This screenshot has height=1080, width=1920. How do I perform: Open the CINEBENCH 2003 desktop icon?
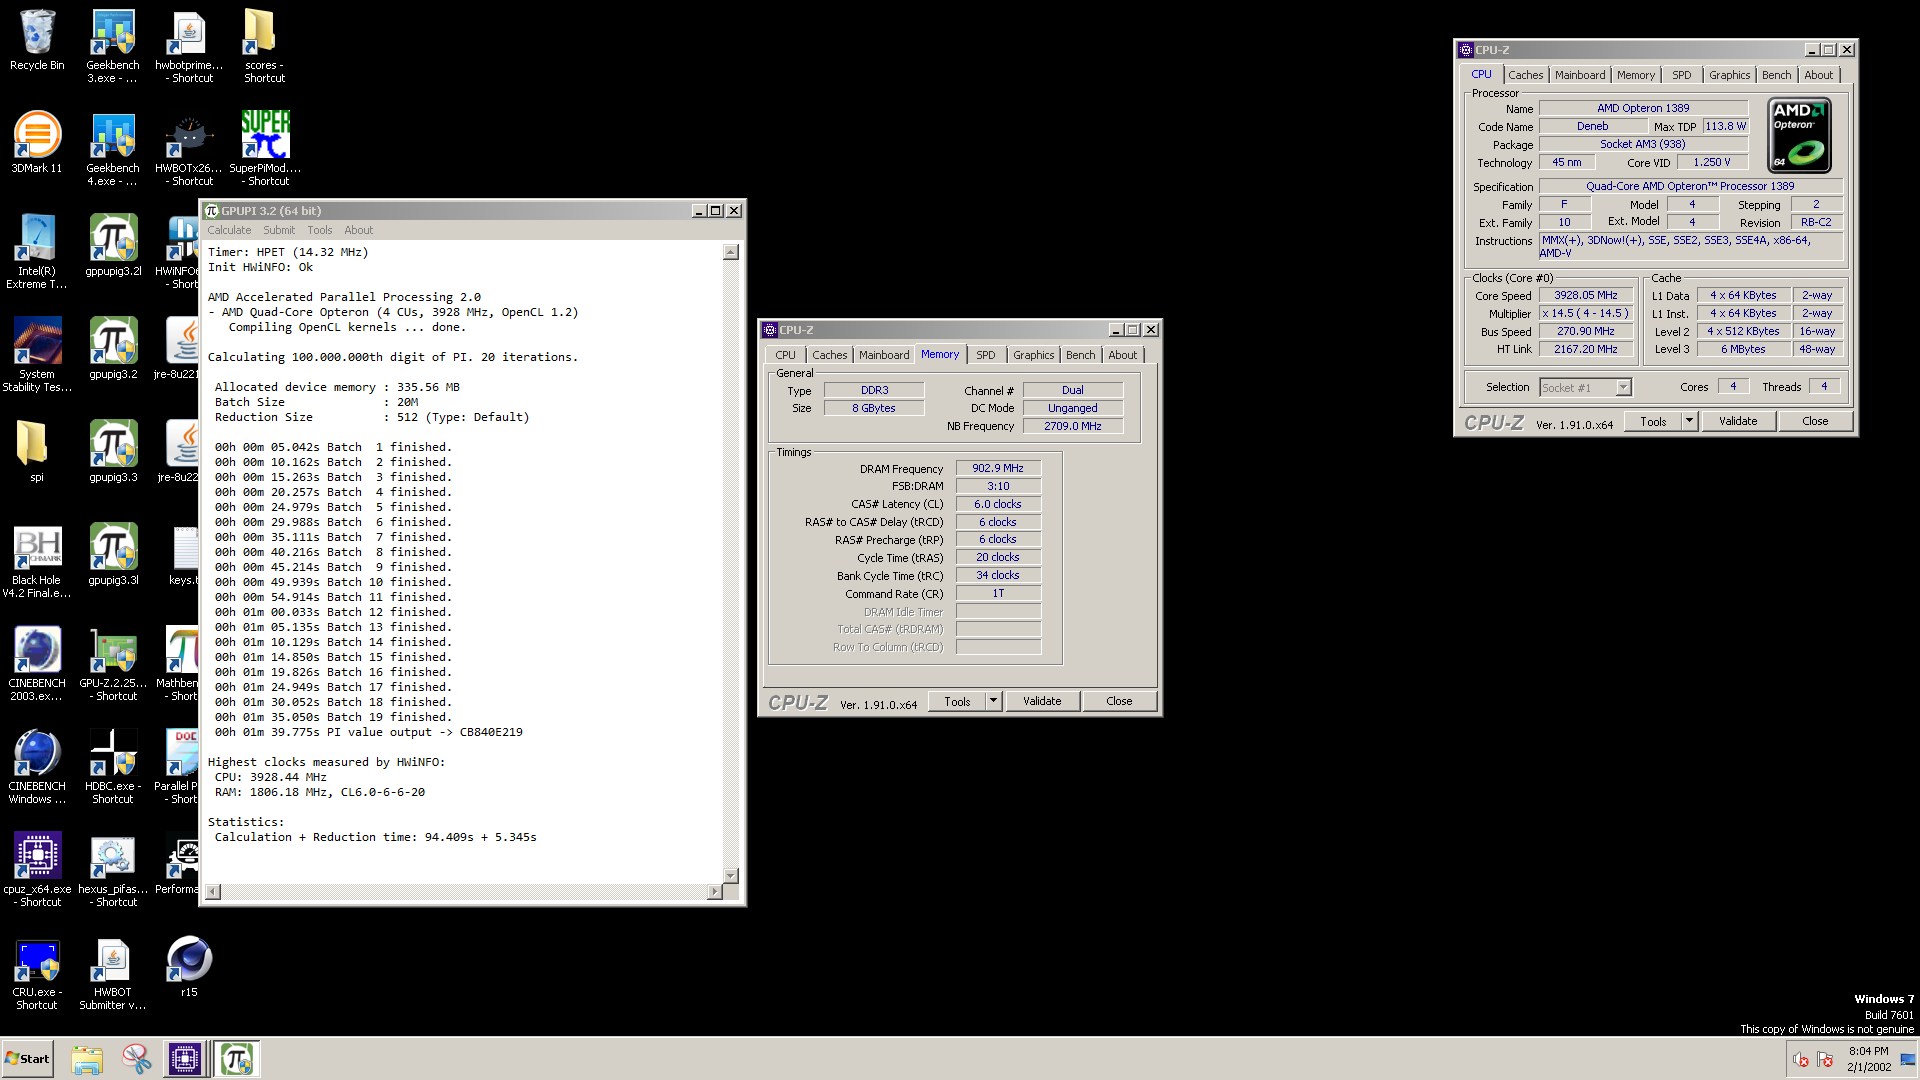[37, 665]
